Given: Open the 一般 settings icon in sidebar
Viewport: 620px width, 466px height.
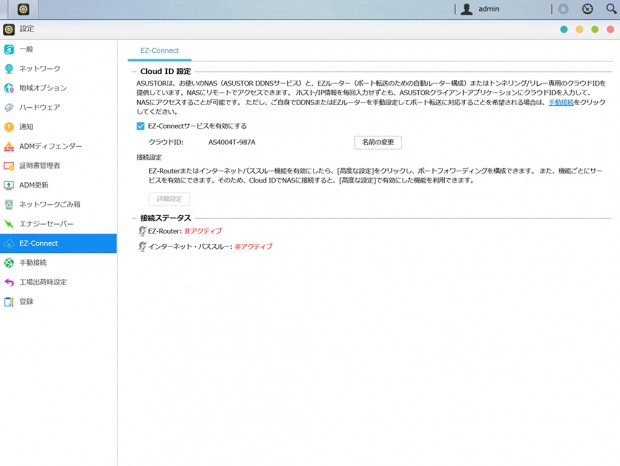Looking at the screenshot, I should tap(9, 49).
